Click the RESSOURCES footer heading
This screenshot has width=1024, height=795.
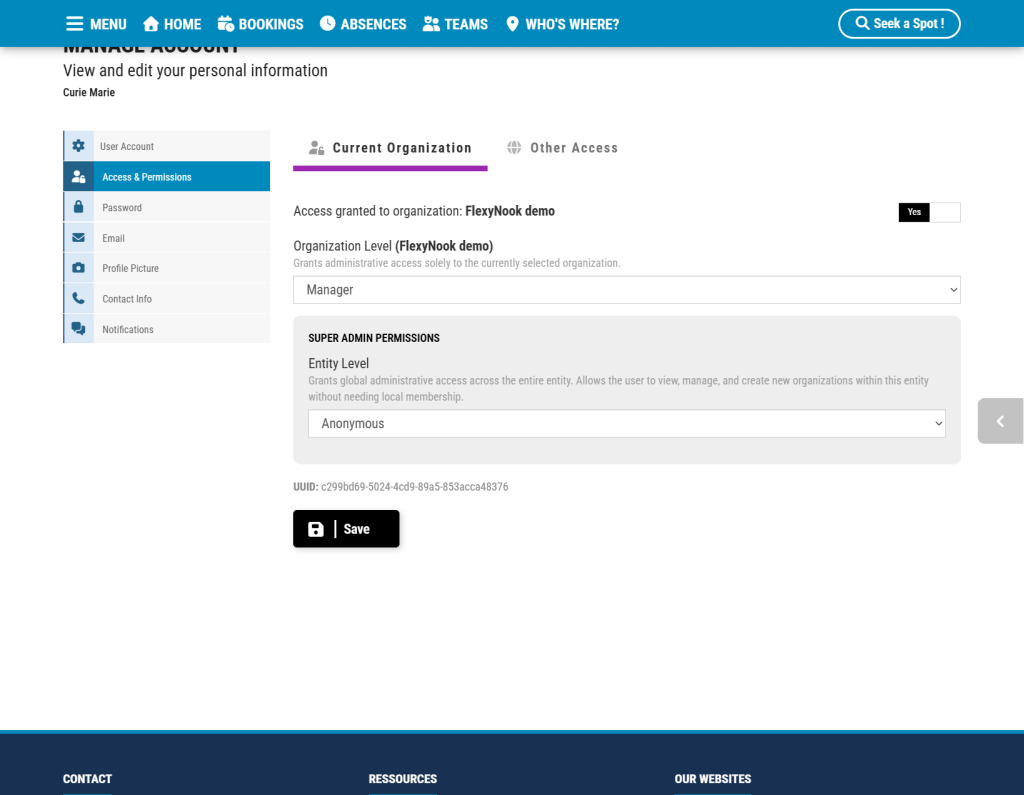(403, 779)
